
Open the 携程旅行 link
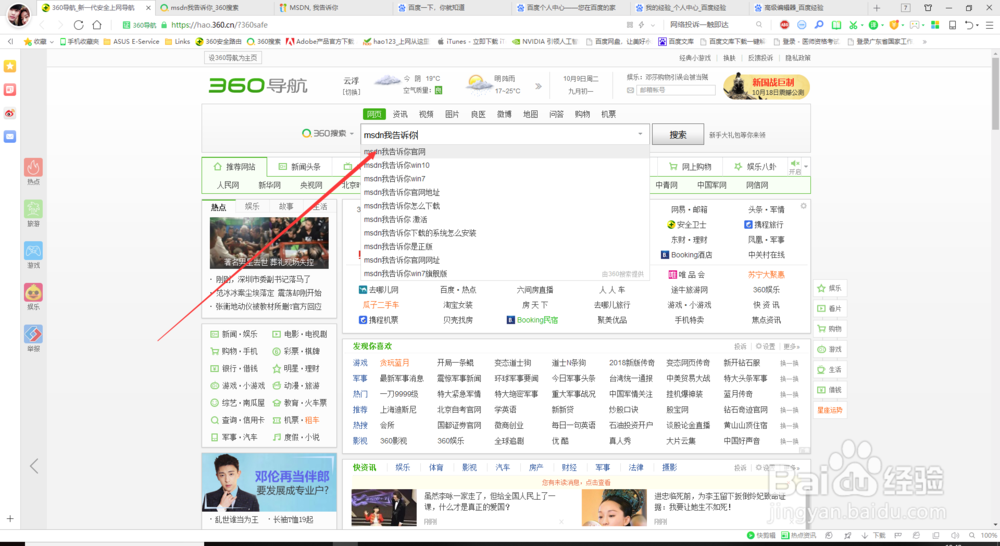(763, 225)
